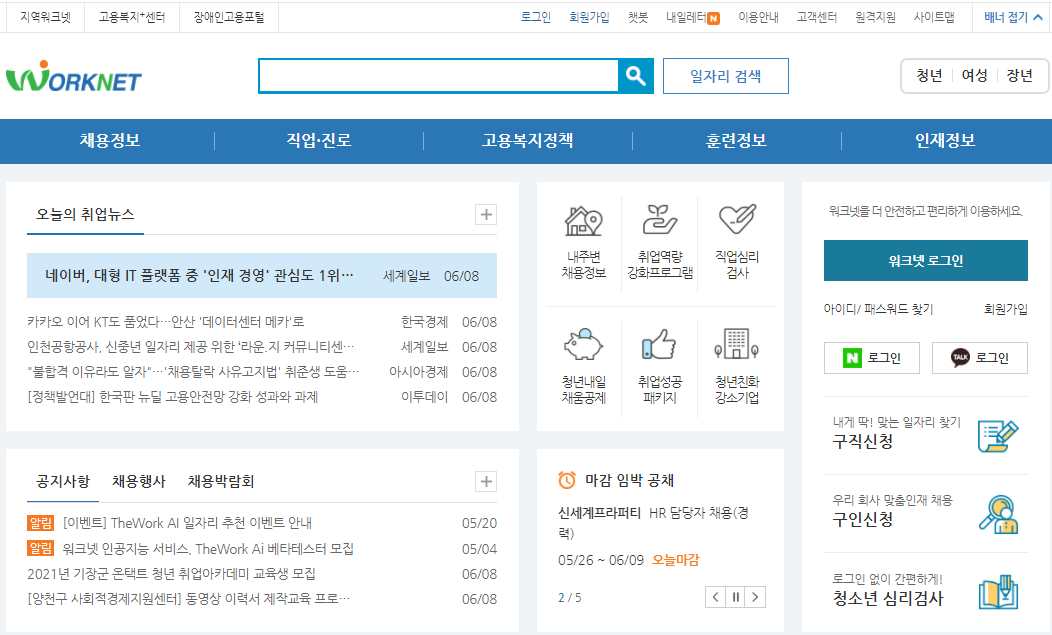Click the 워크넷 로그인 button
The width and height of the screenshot is (1052, 635).
coord(925,260)
